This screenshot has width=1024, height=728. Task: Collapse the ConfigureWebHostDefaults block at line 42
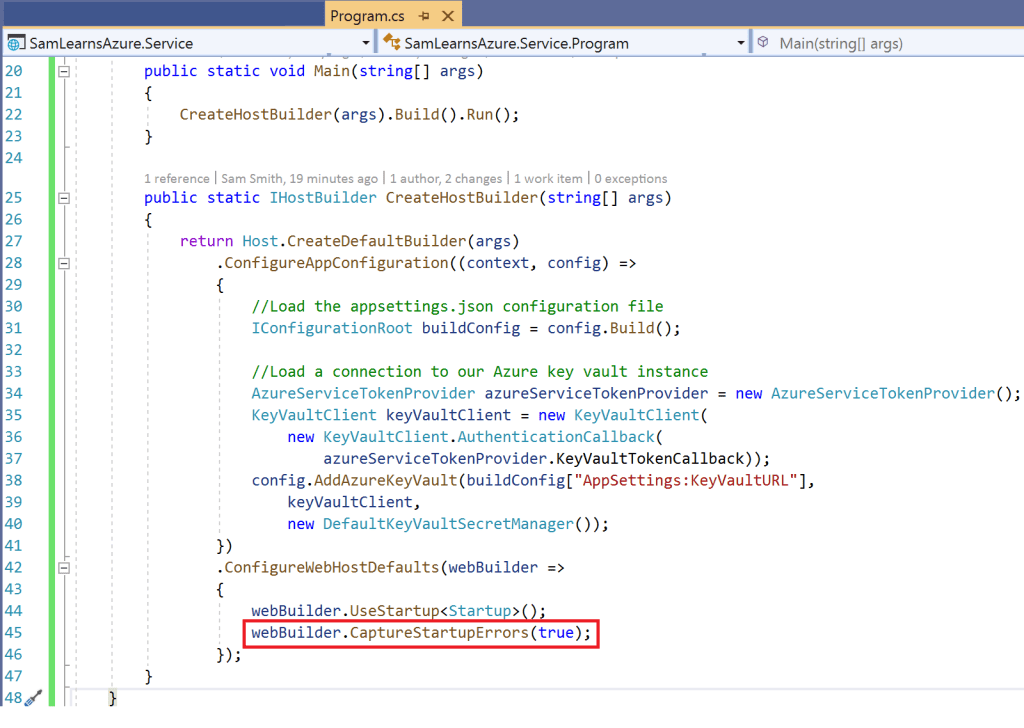click(x=64, y=567)
